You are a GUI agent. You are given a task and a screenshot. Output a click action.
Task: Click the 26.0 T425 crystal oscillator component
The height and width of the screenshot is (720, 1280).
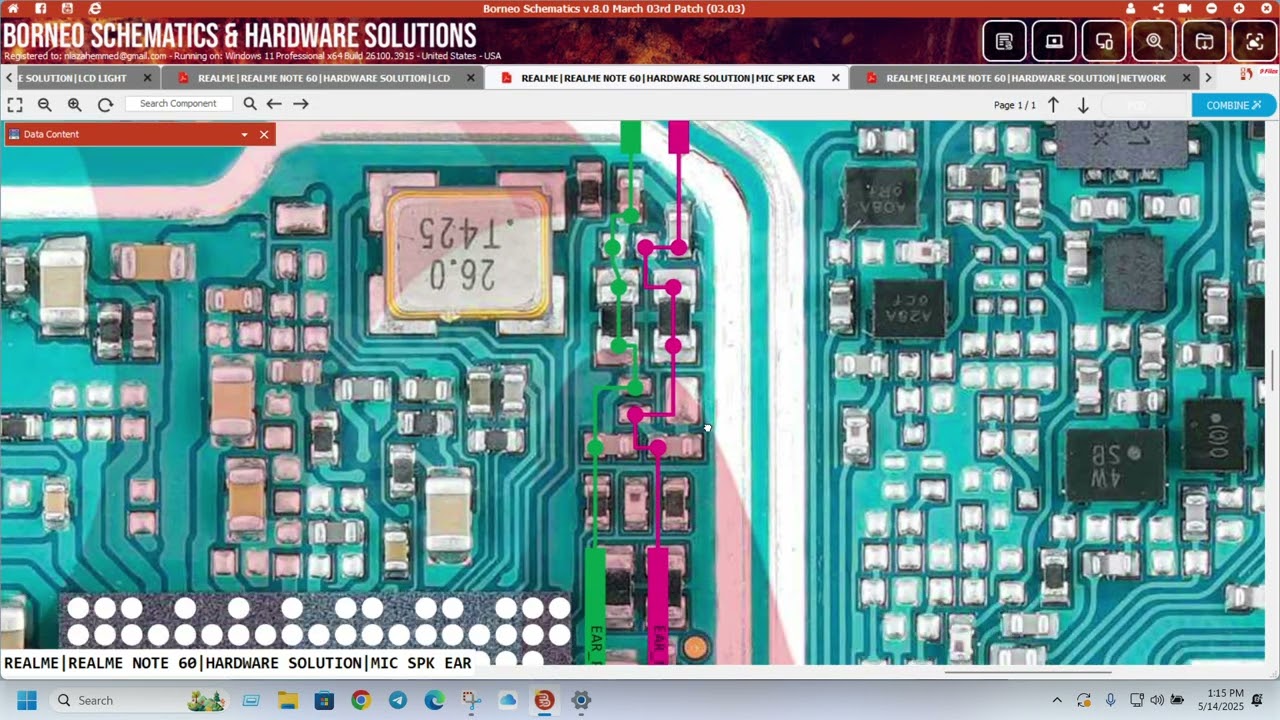coord(468,255)
